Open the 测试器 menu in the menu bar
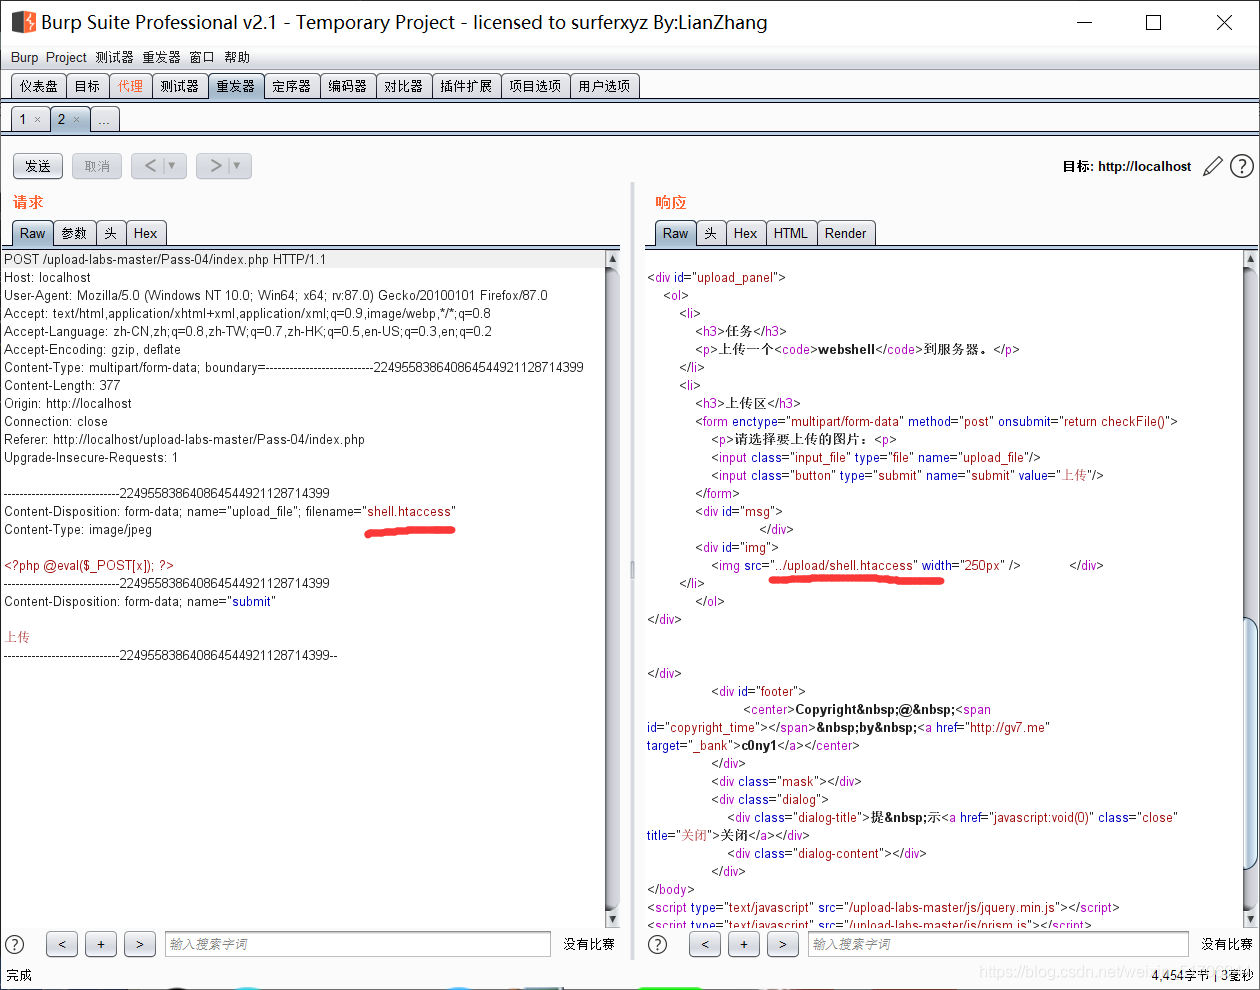 click(114, 57)
